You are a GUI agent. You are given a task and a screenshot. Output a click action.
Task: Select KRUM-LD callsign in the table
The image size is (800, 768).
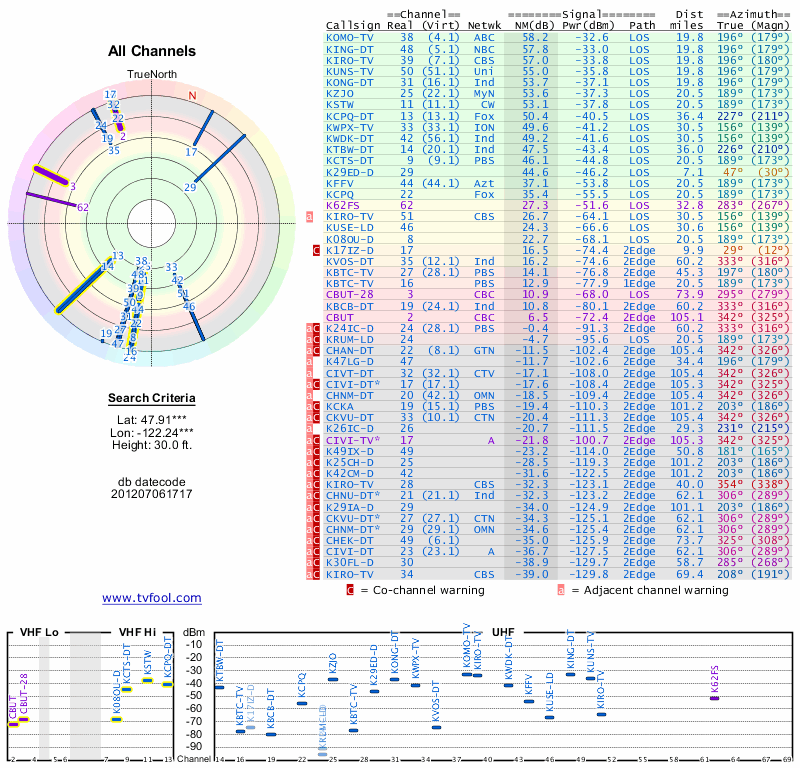[x=349, y=339]
